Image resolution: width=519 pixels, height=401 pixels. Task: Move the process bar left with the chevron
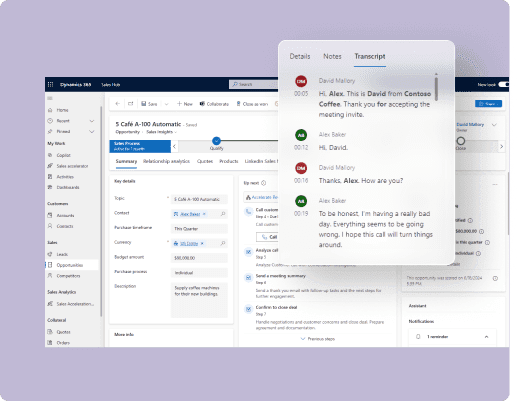click(174, 146)
